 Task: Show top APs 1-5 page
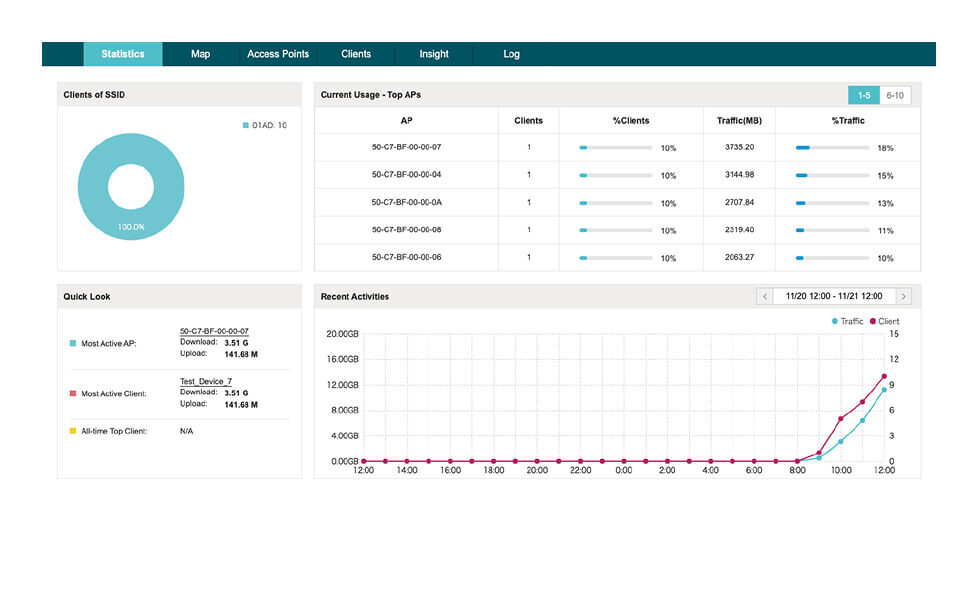pyautogui.click(x=864, y=95)
